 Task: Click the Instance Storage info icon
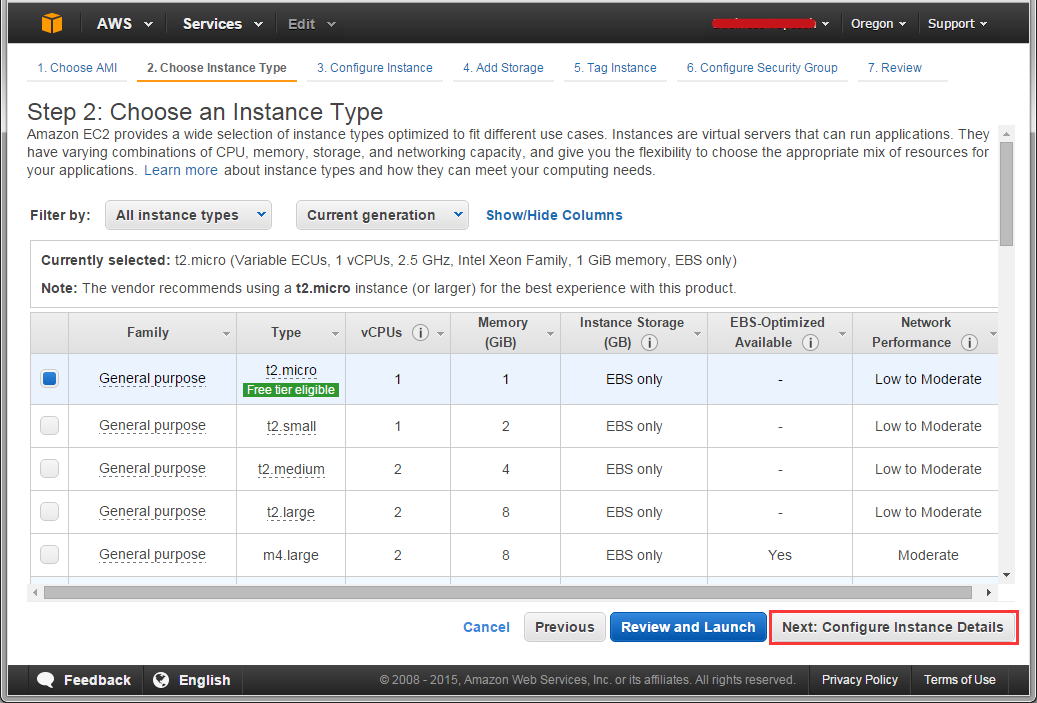[x=649, y=343]
